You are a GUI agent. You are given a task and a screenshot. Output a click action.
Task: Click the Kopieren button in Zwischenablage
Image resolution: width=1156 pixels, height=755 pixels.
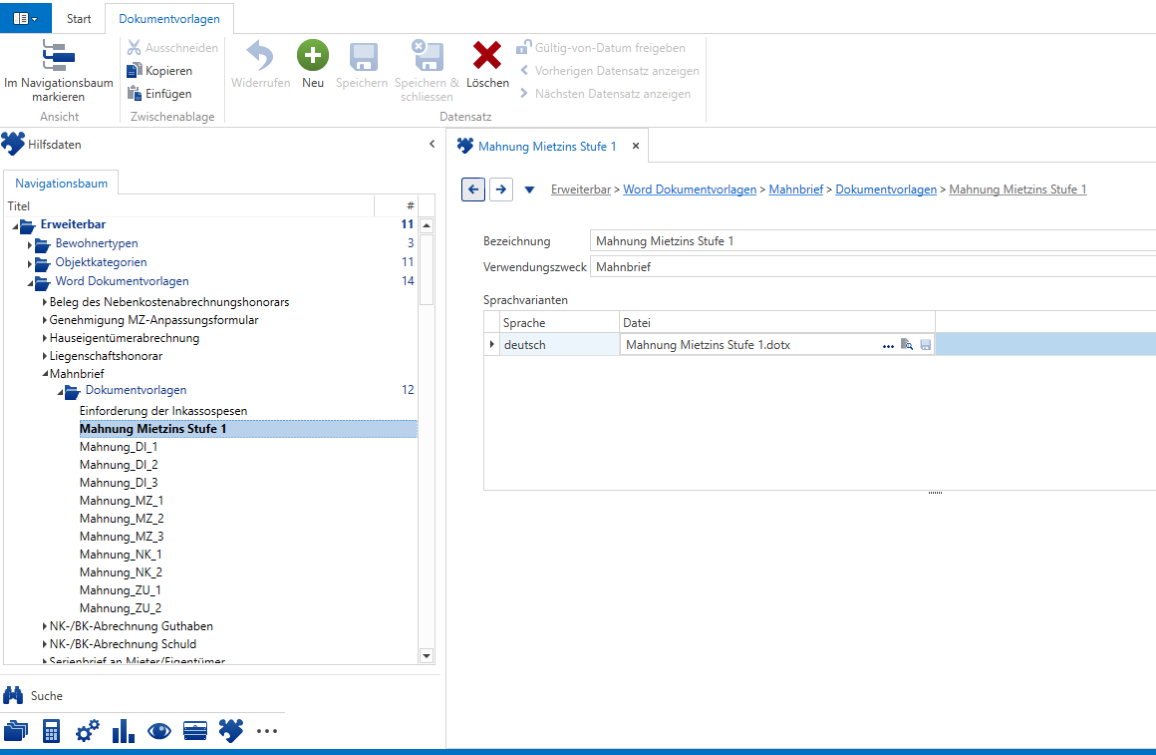tap(160, 71)
